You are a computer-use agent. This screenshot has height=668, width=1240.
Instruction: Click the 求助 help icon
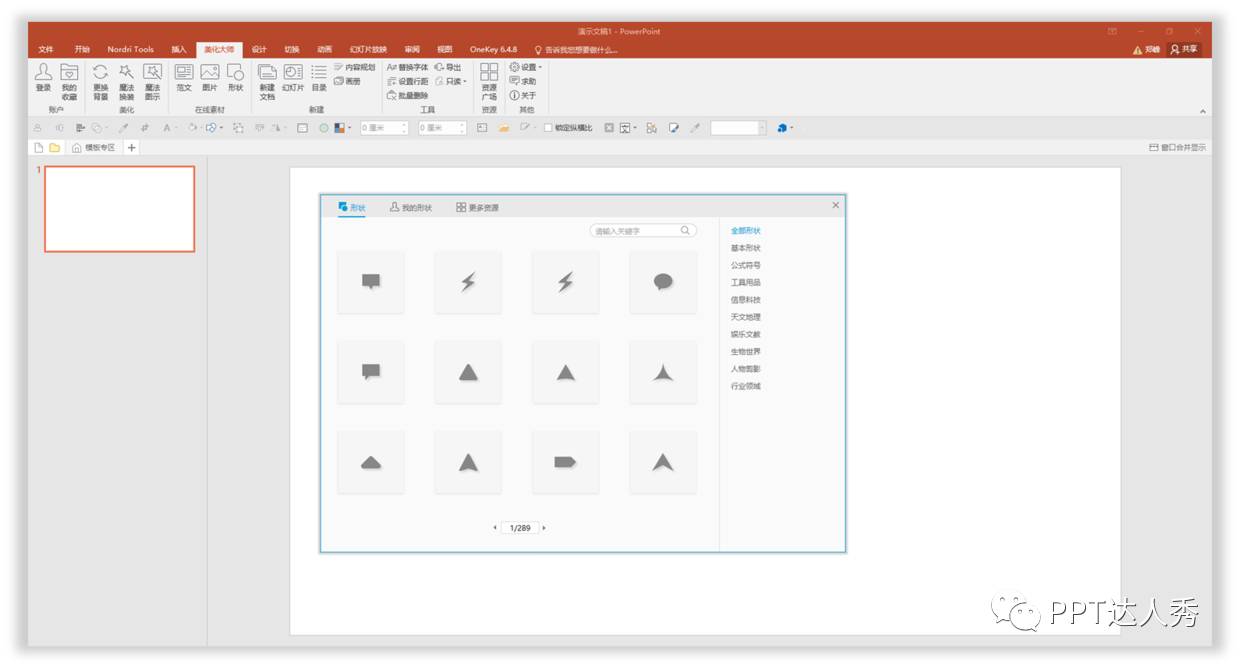pos(523,81)
